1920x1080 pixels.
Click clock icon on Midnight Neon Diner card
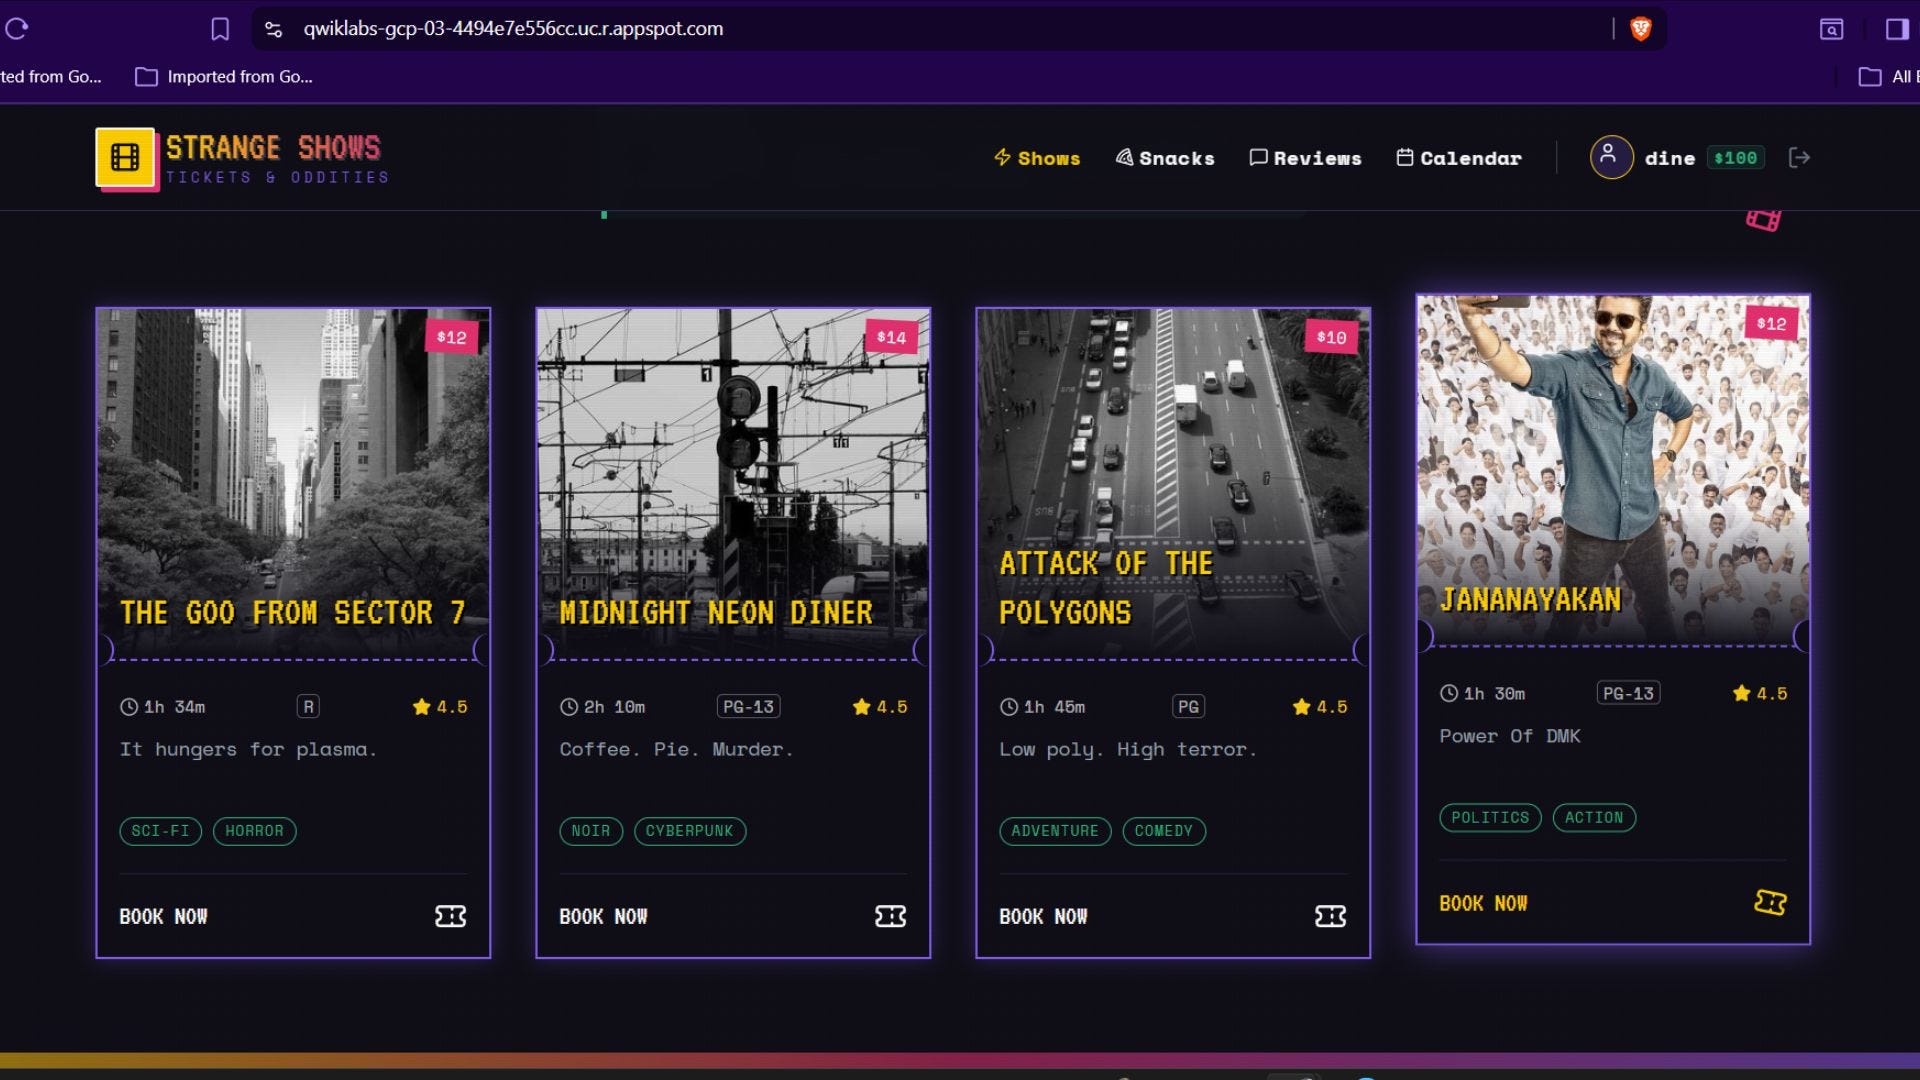569,707
